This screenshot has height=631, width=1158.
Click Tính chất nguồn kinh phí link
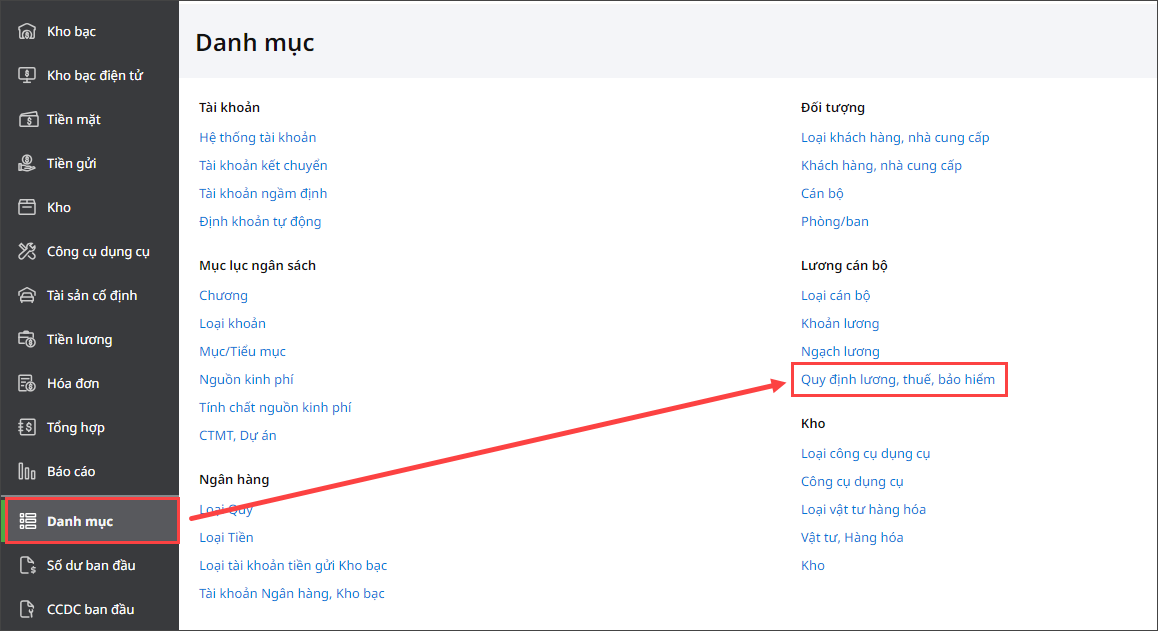pos(275,408)
